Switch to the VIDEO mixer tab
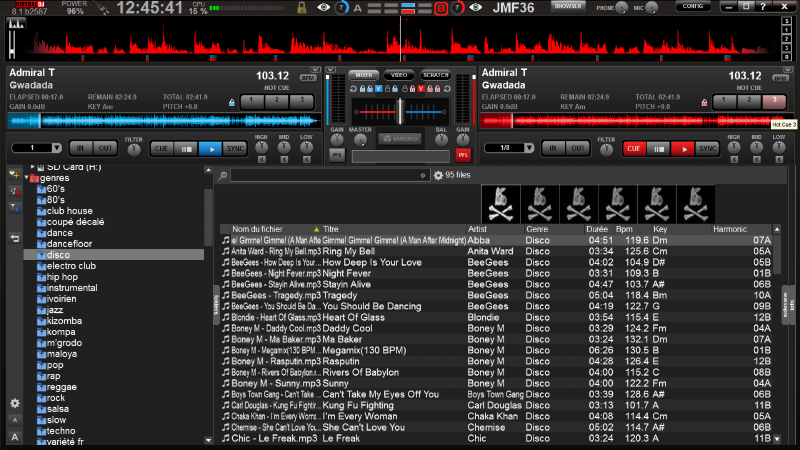This screenshot has height=450, width=800. click(398, 75)
